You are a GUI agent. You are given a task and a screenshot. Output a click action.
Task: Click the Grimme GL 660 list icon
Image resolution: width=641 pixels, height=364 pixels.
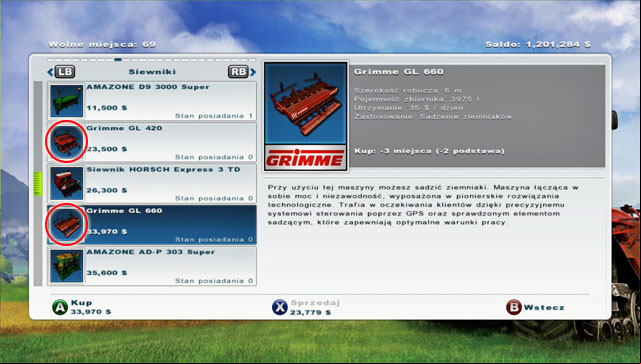click(x=66, y=224)
